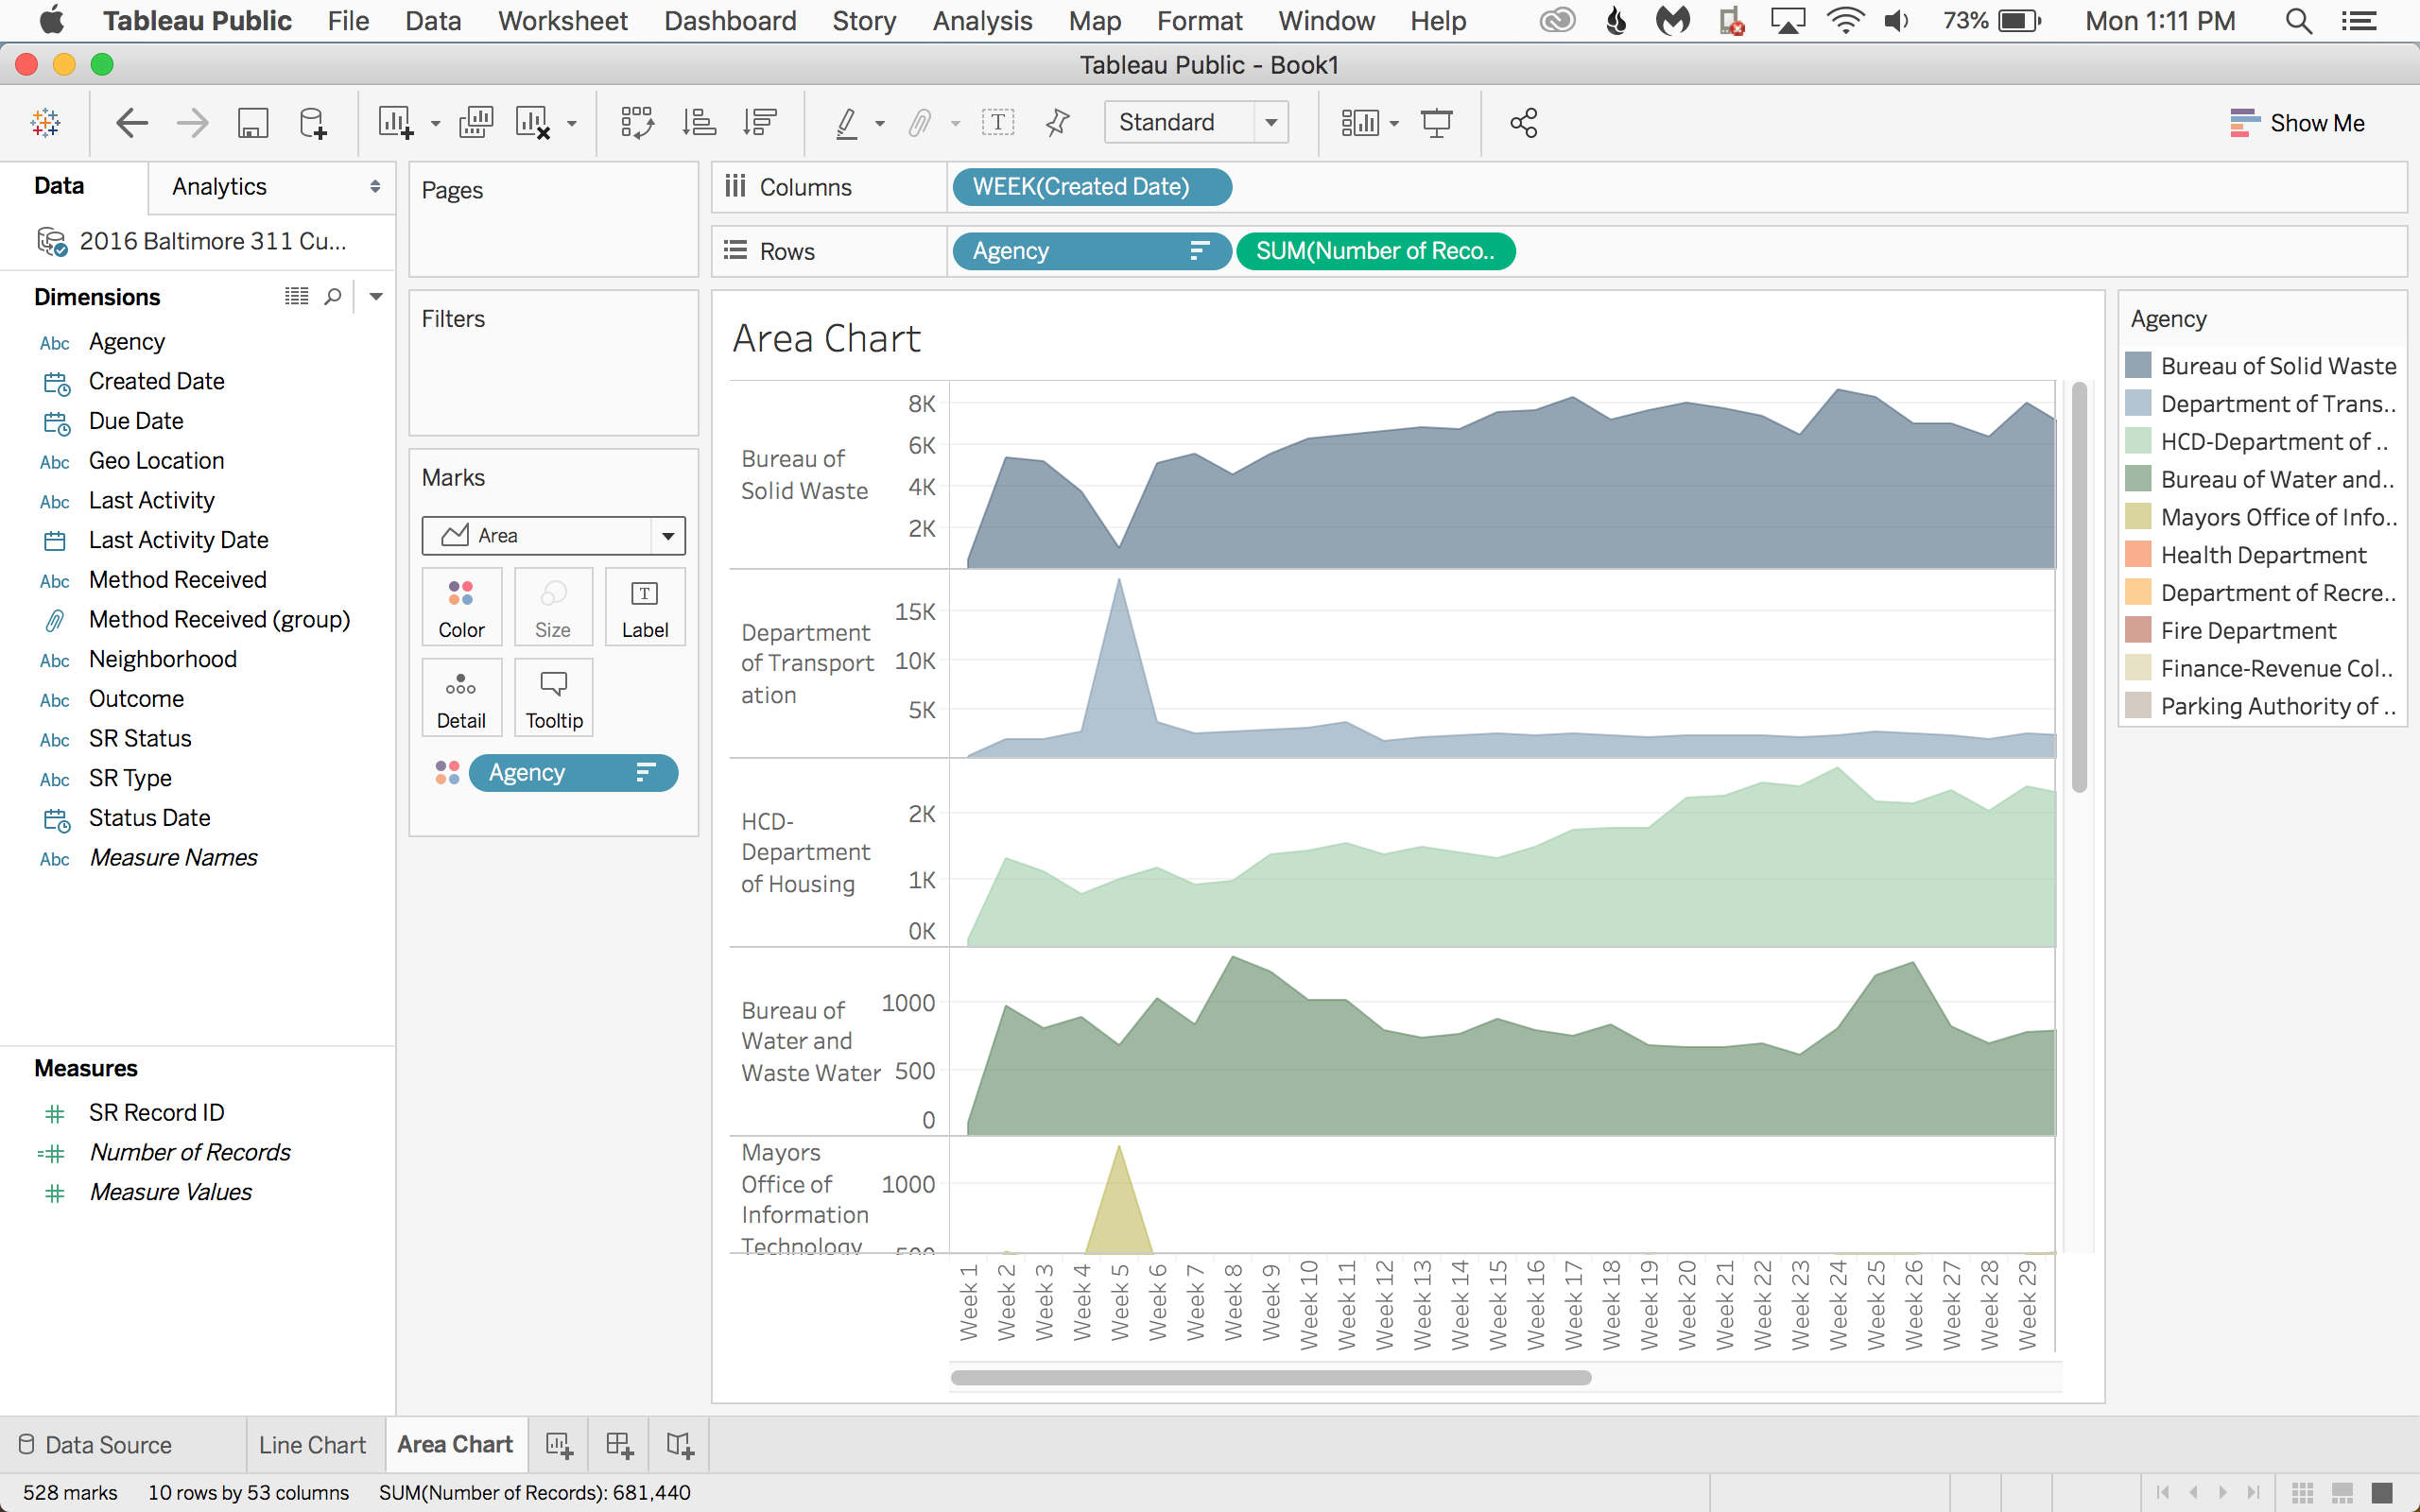Image resolution: width=2420 pixels, height=1512 pixels.
Task: Click the highlight pen icon
Action: click(x=846, y=123)
